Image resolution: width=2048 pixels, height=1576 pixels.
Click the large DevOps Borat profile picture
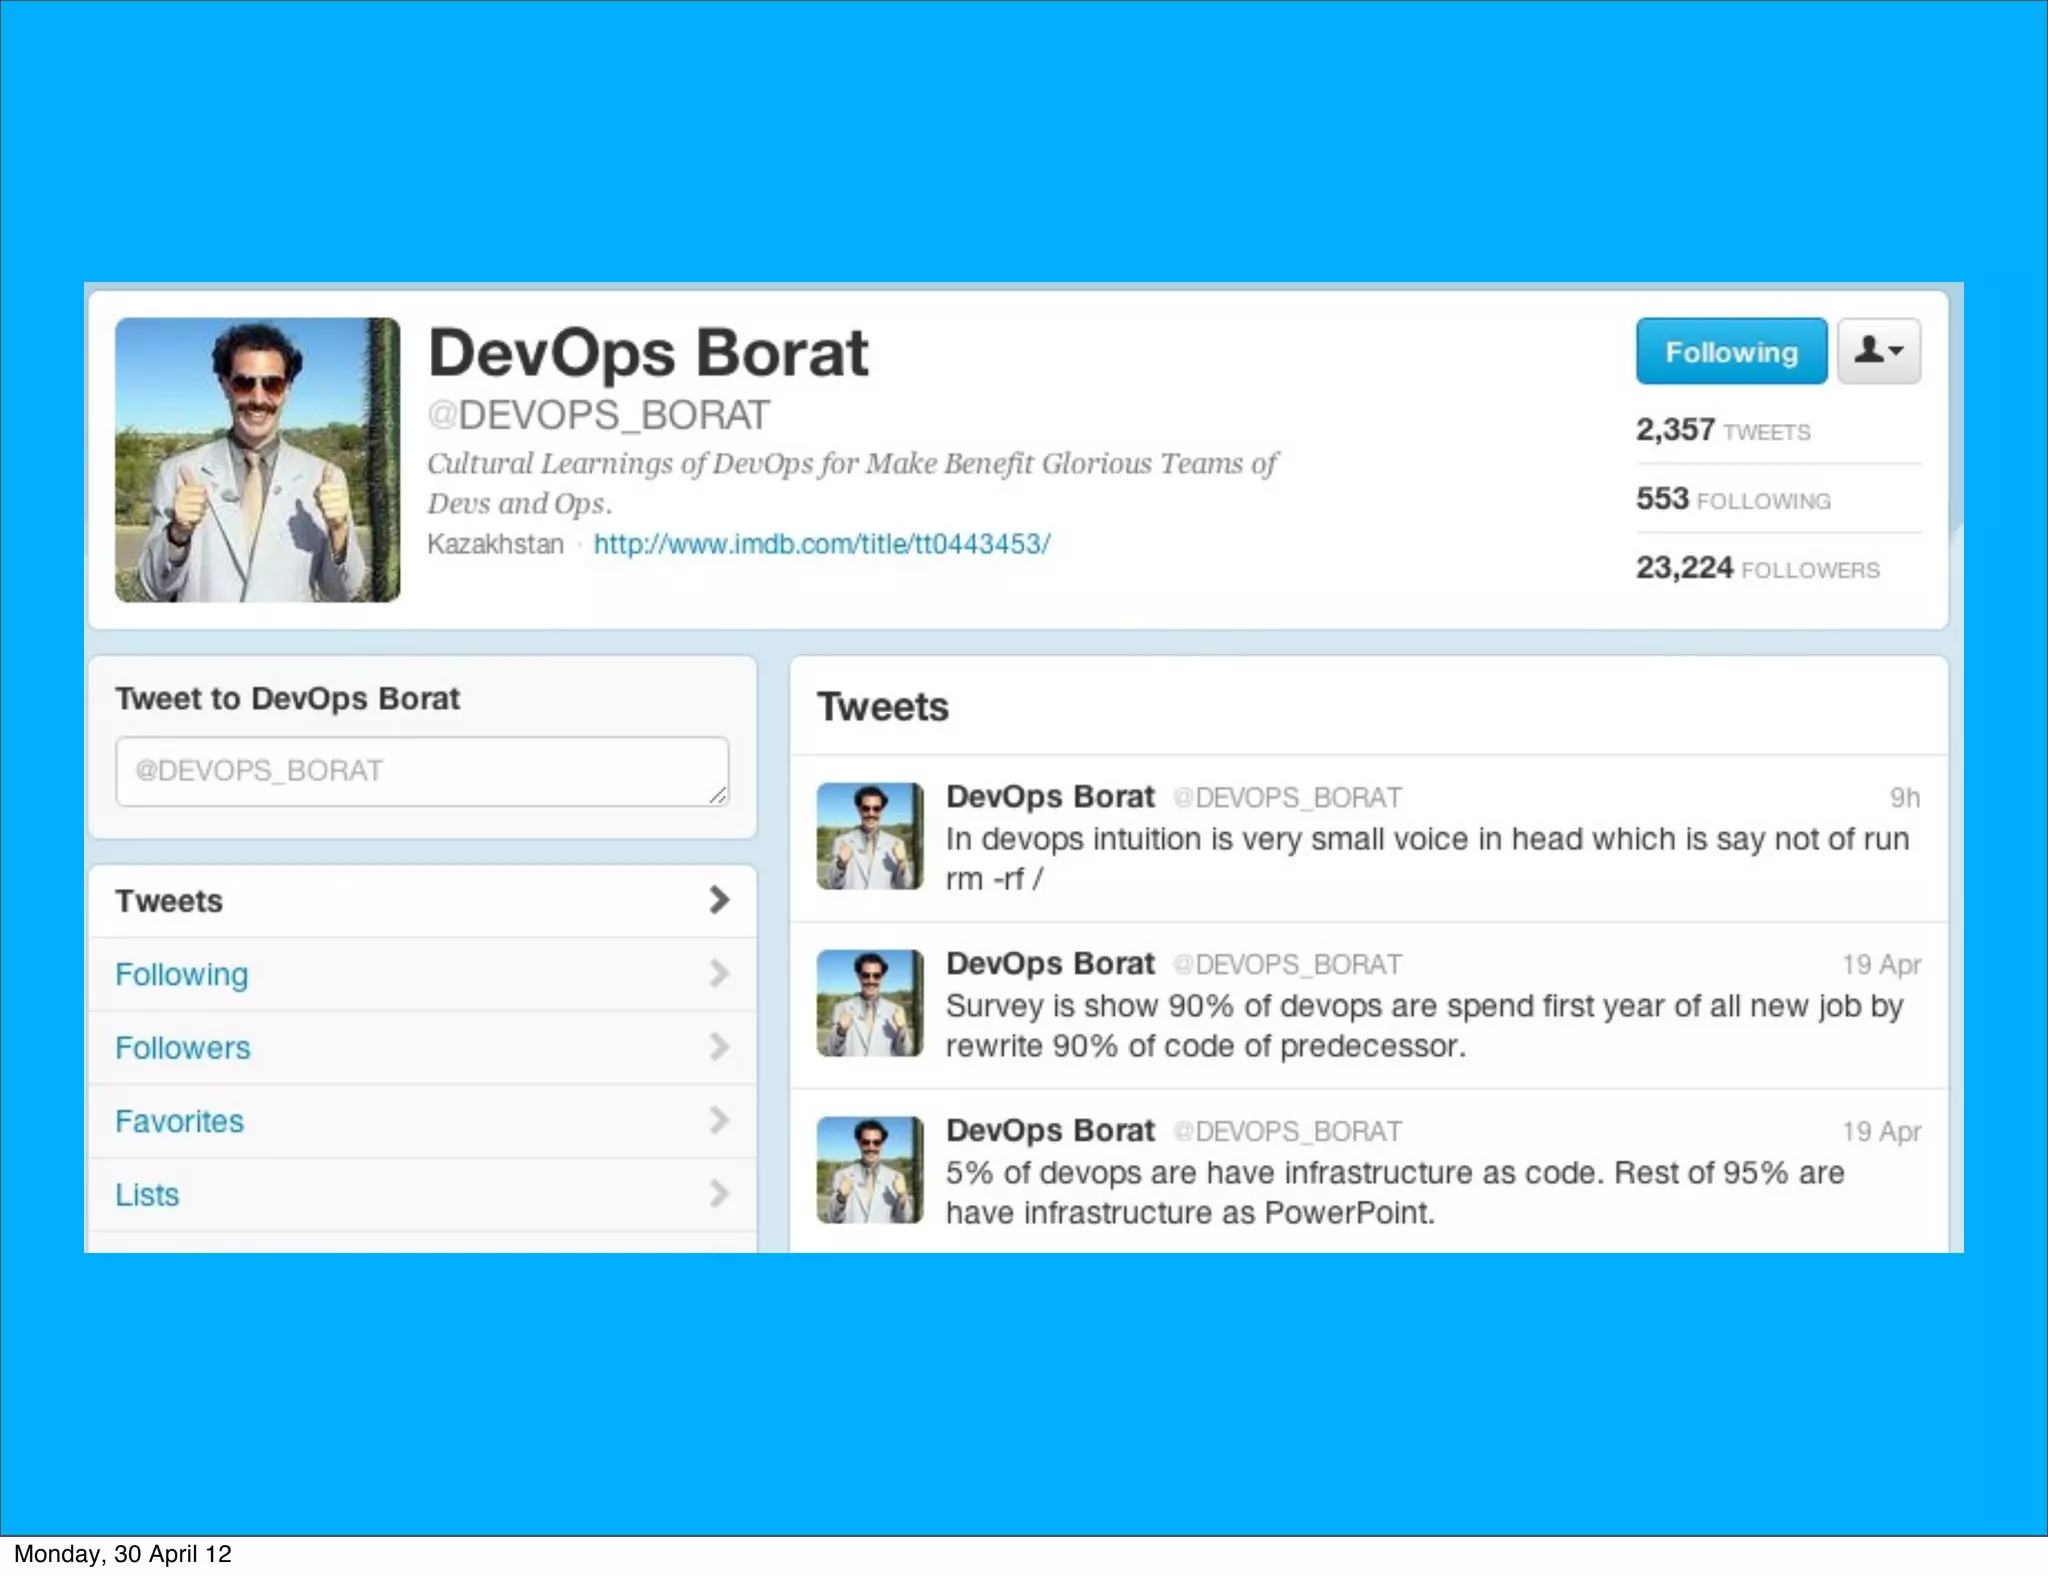click(257, 459)
